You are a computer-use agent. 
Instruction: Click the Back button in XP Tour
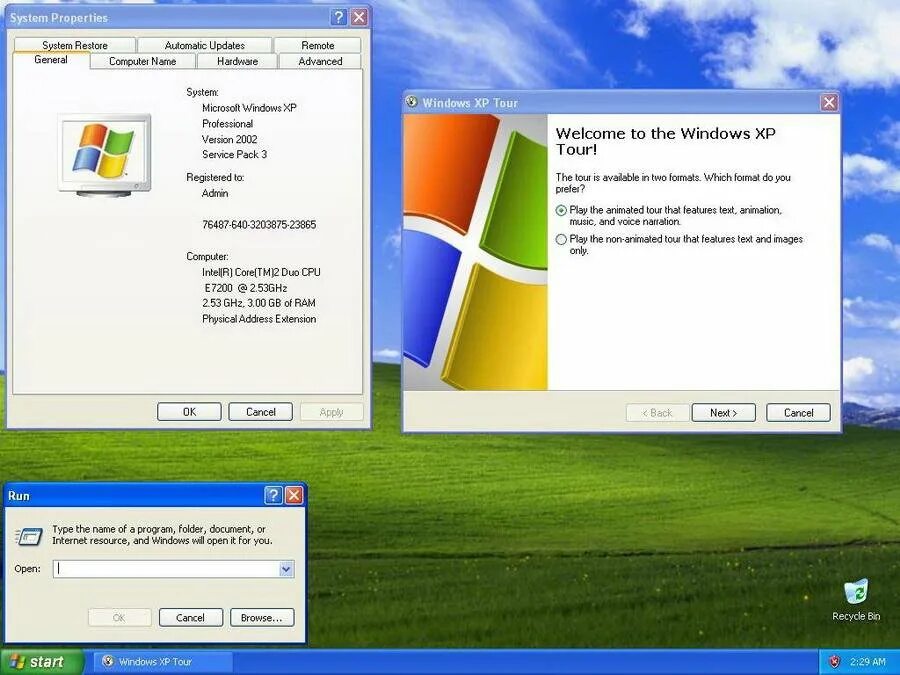[x=657, y=413]
